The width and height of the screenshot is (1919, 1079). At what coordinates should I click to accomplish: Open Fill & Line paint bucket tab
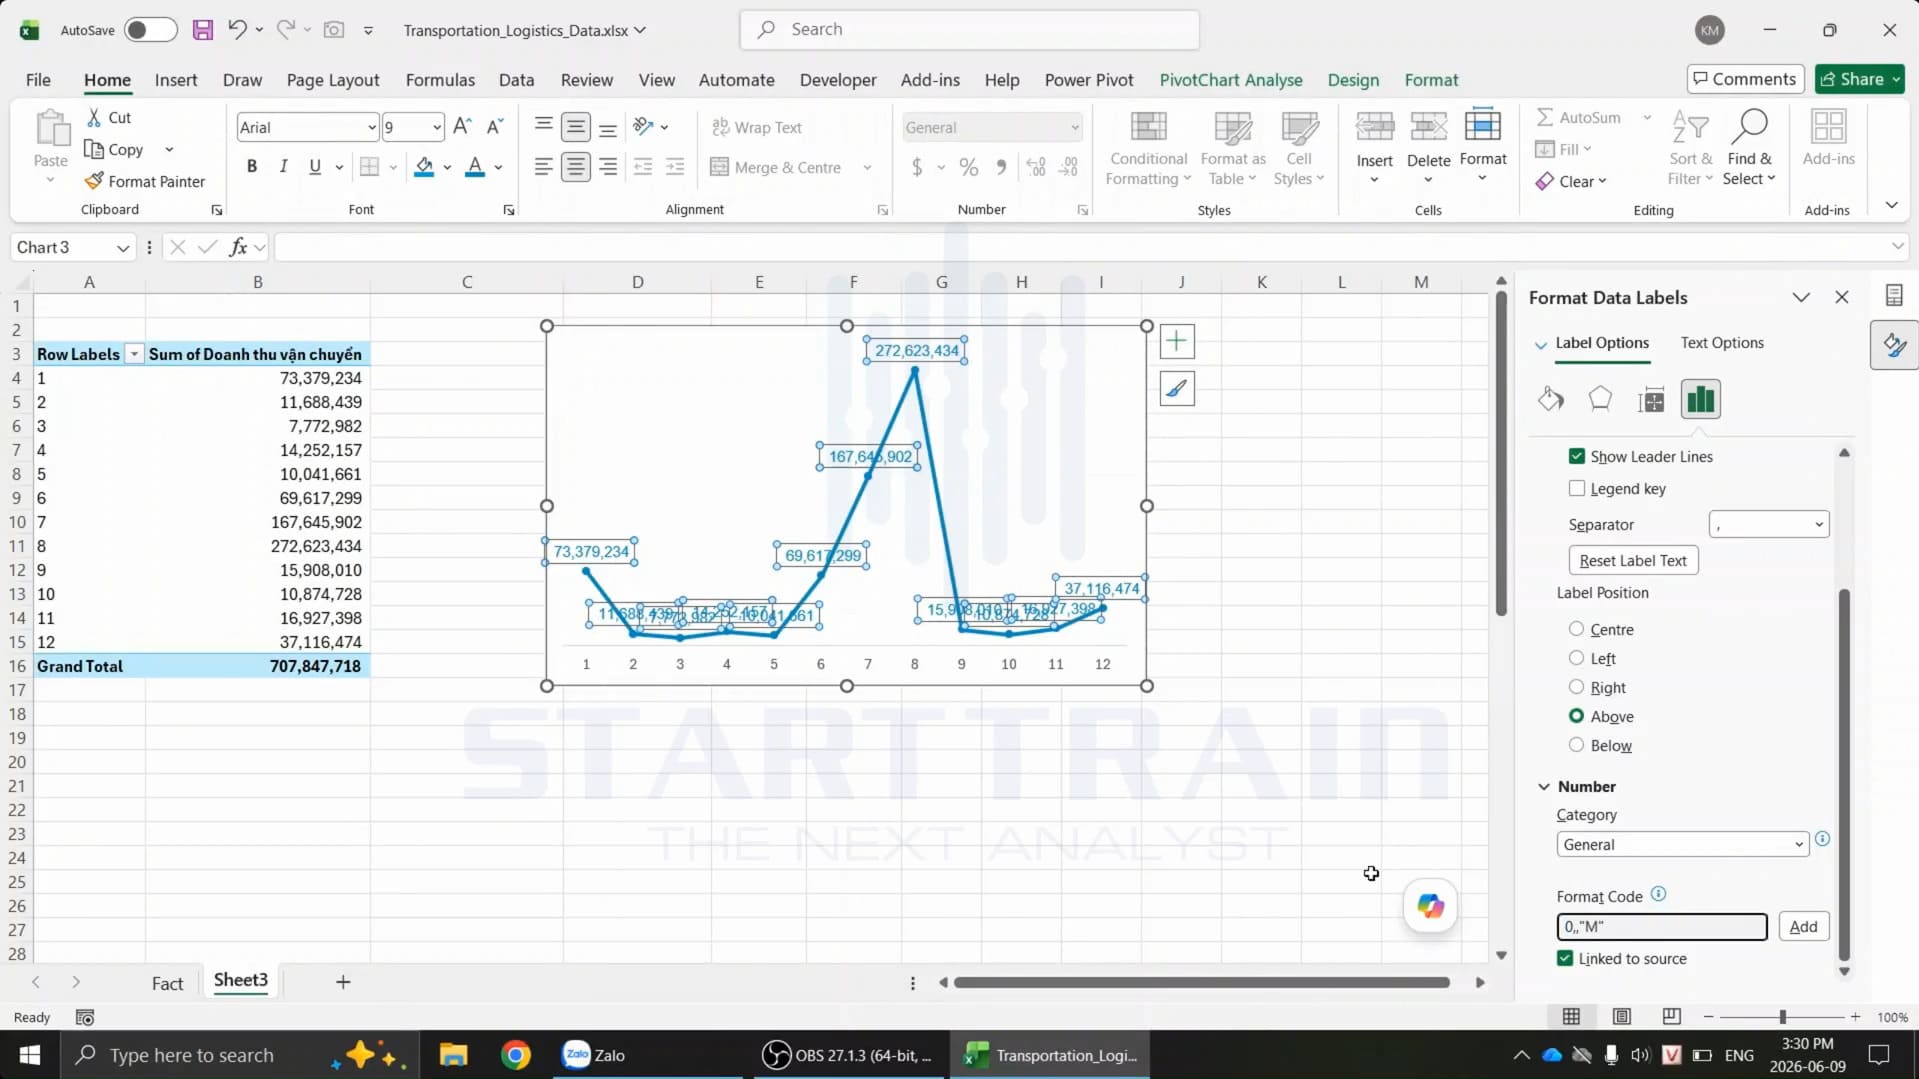point(1551,400)
